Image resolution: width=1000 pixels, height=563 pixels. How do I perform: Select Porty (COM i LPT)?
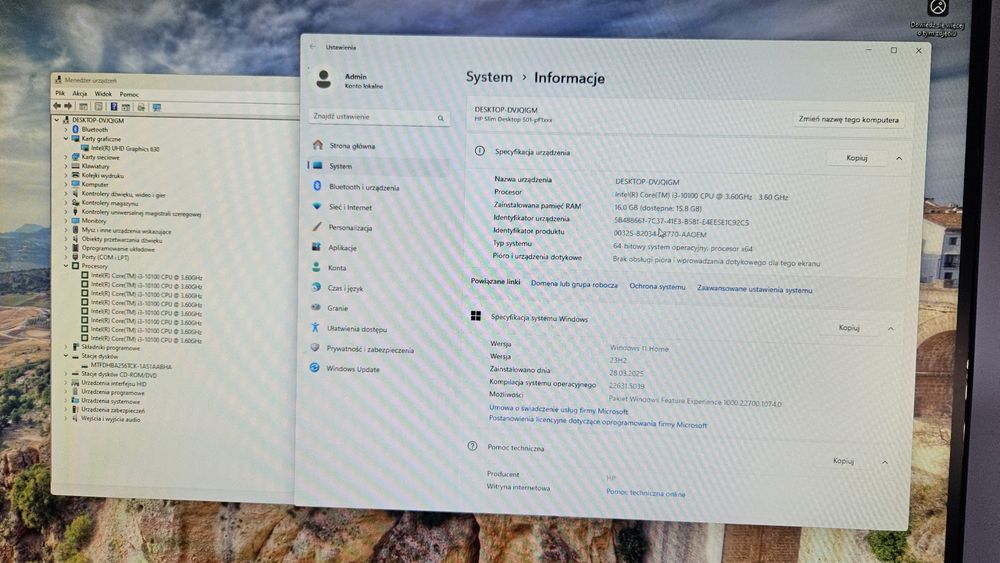coord(105,257)
